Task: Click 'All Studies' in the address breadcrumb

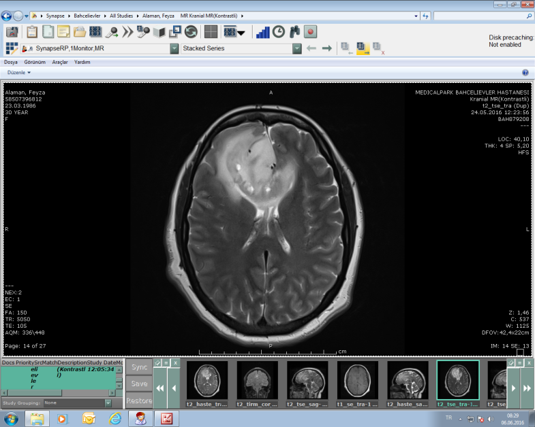Action: pyautogui.click(x=121, y=16)
